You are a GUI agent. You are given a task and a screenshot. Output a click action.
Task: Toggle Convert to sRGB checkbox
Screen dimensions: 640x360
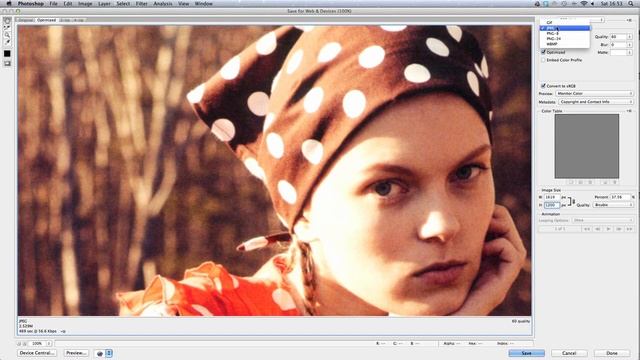point(543,86)
